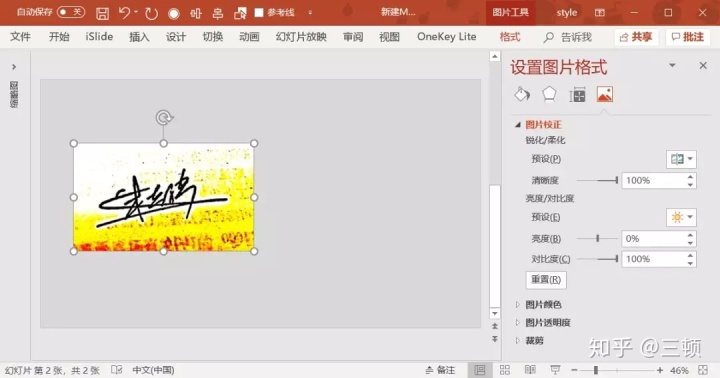This screenshot has height=378, width=720.
Task: Expand the 图片颜色 section
Action: pos(518,305)
